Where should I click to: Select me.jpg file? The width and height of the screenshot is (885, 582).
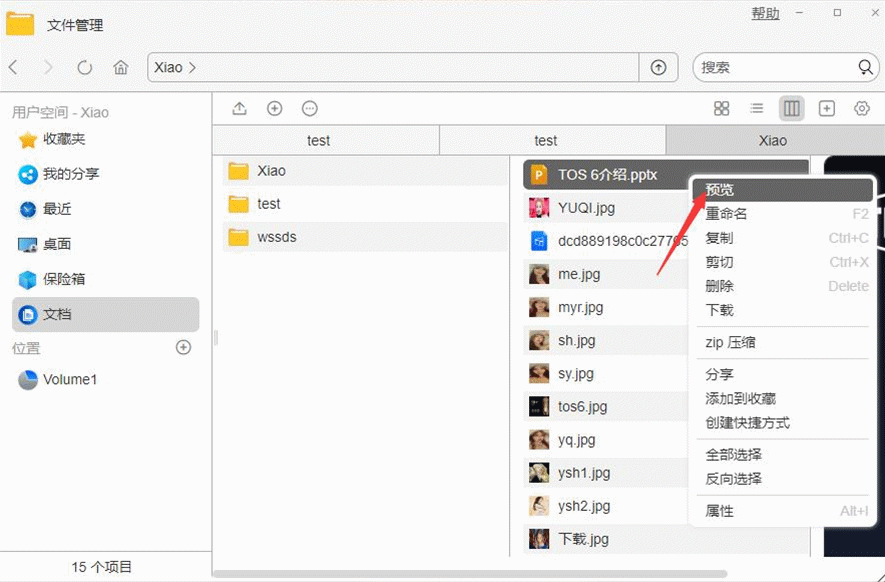coord(607,274)
